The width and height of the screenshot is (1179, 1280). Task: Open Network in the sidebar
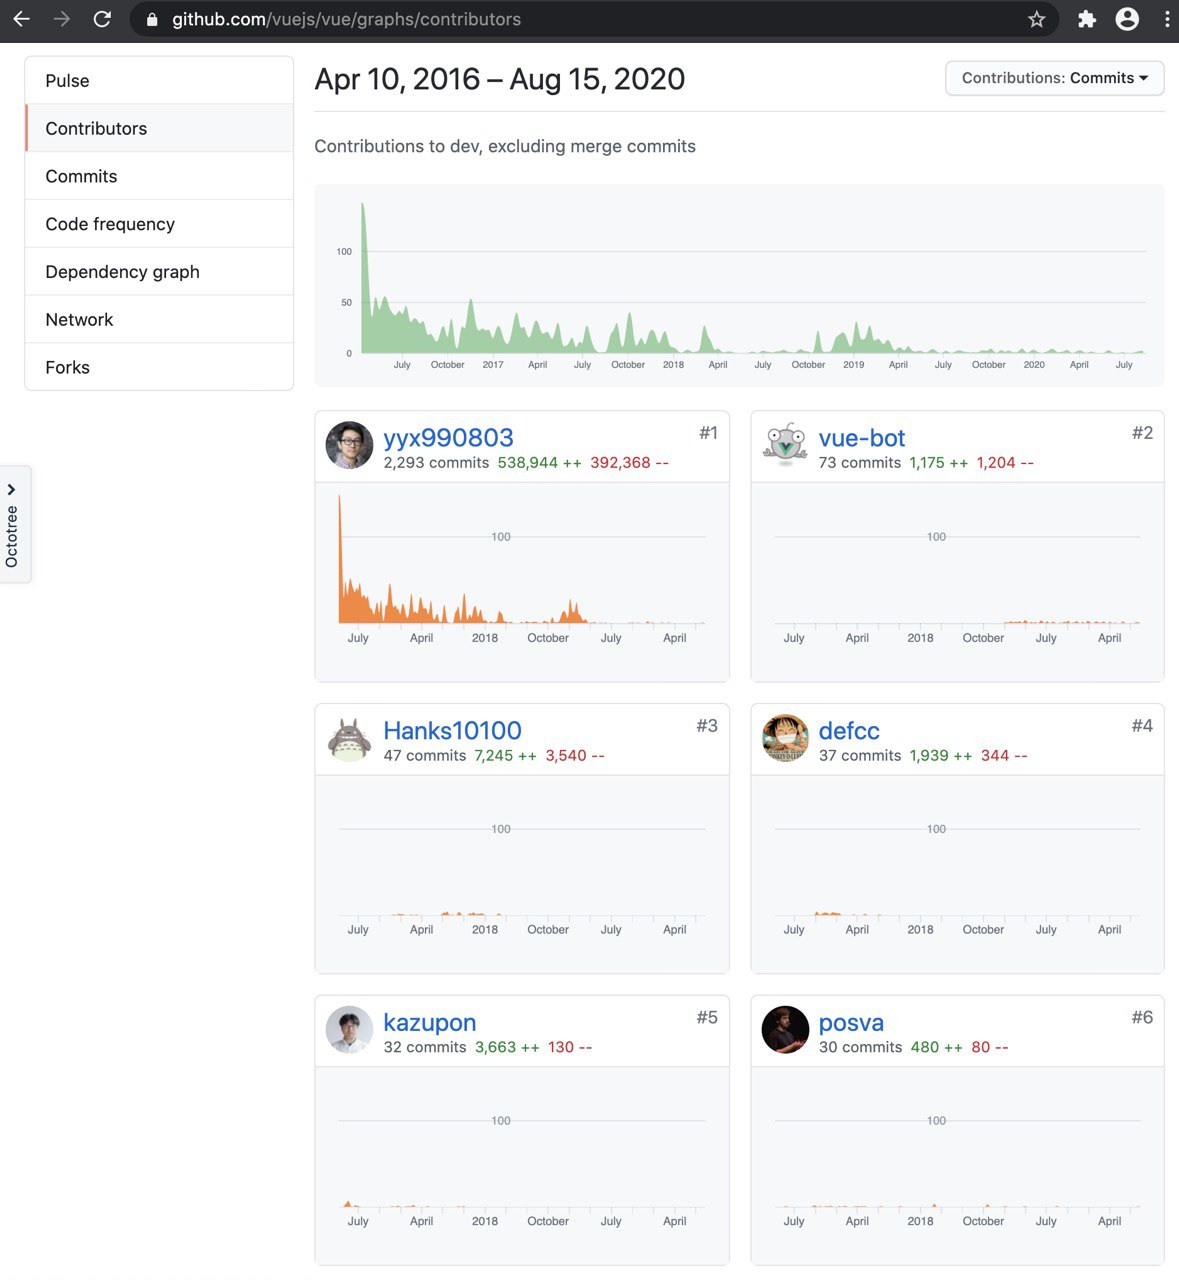click(159, 320)
